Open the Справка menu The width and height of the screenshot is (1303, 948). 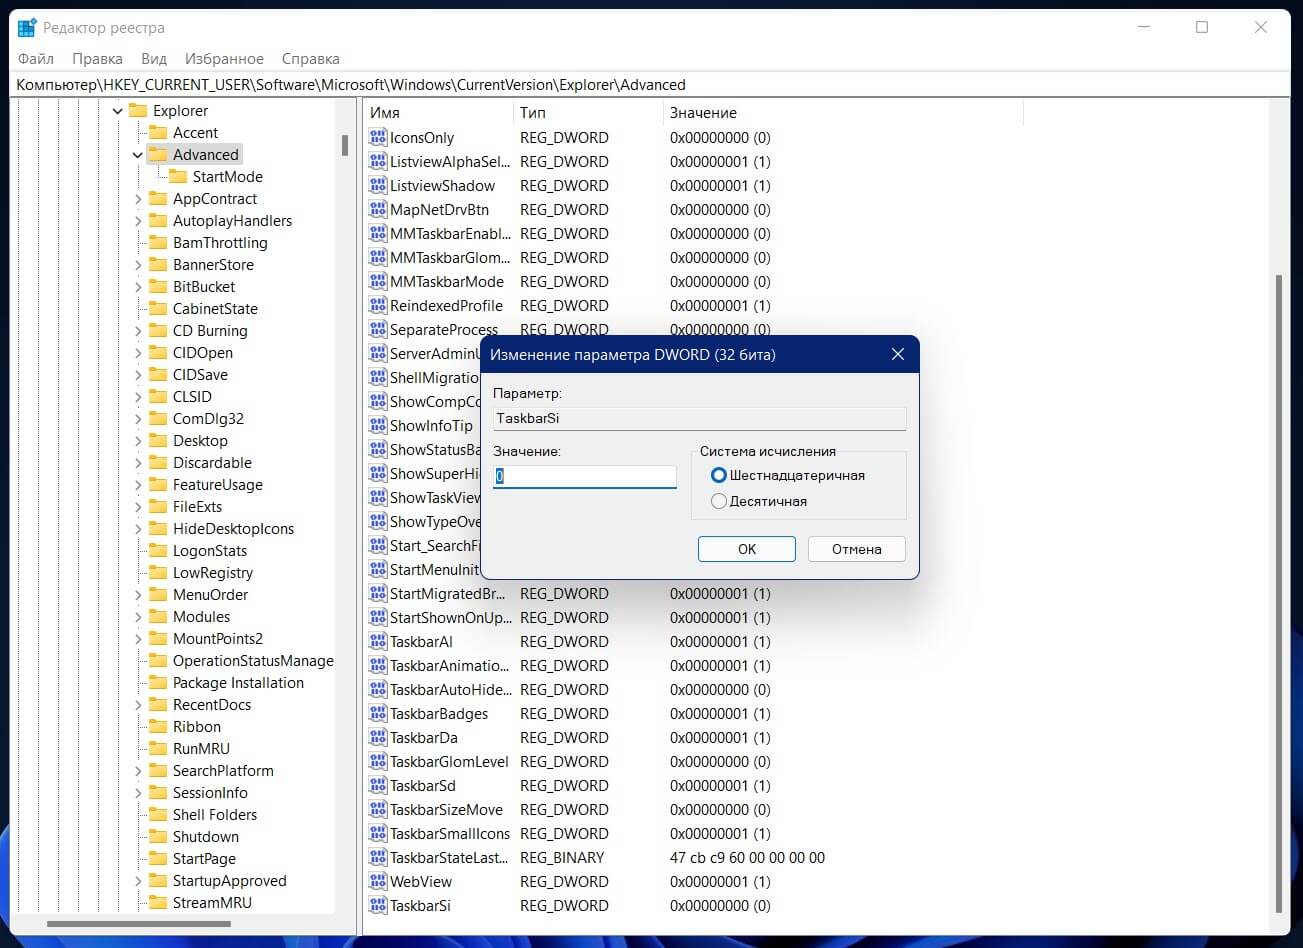point(311,59)
